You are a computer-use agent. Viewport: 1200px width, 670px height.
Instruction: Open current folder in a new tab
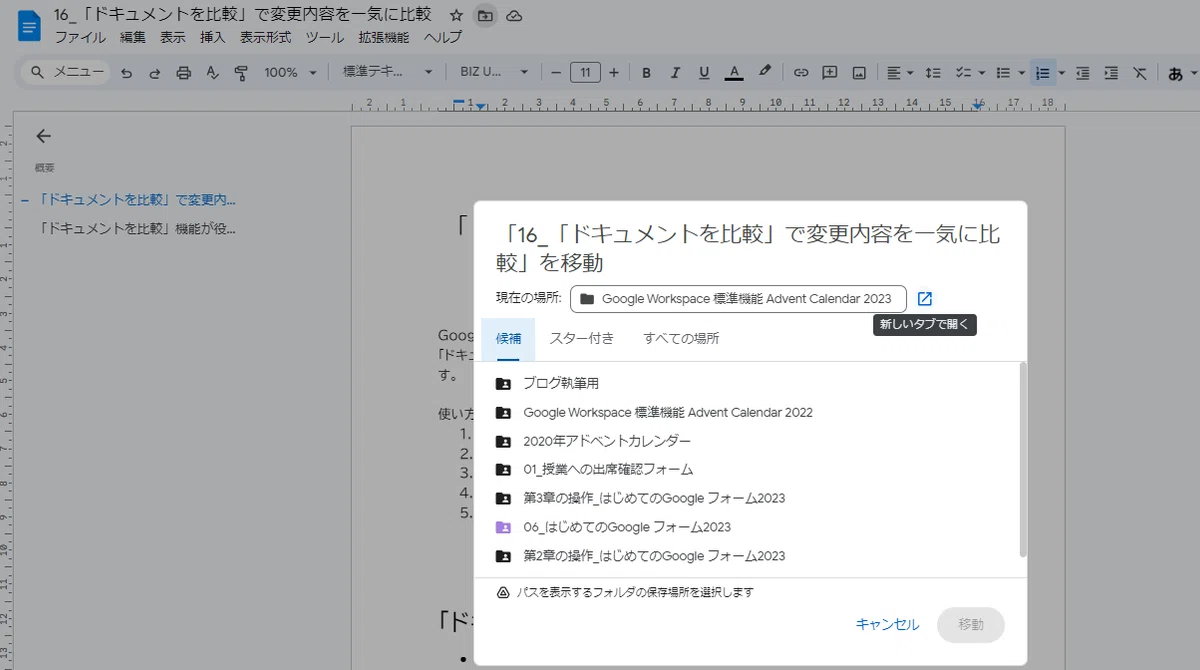tap(925, 299)
